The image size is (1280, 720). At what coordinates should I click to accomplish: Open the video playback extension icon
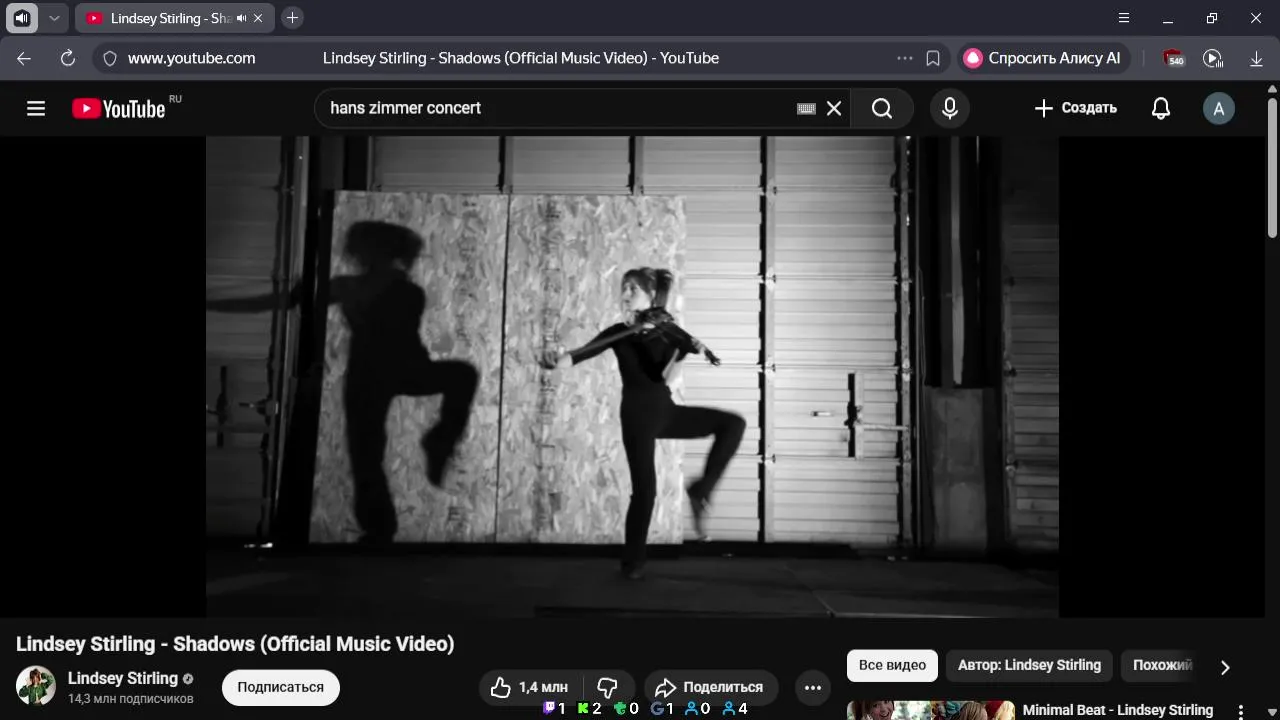[x=1213, y=58]
